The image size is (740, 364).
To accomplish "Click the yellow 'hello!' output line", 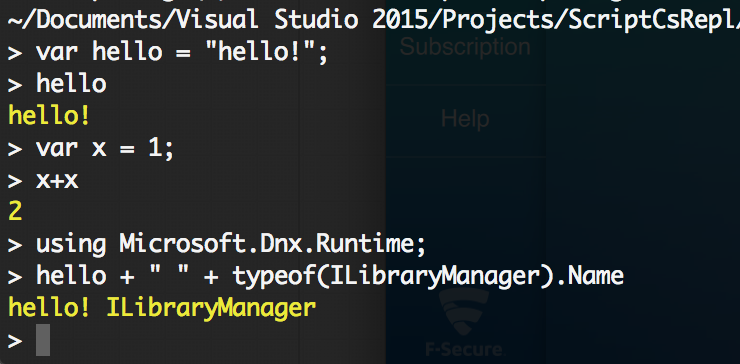I will 49,116.
